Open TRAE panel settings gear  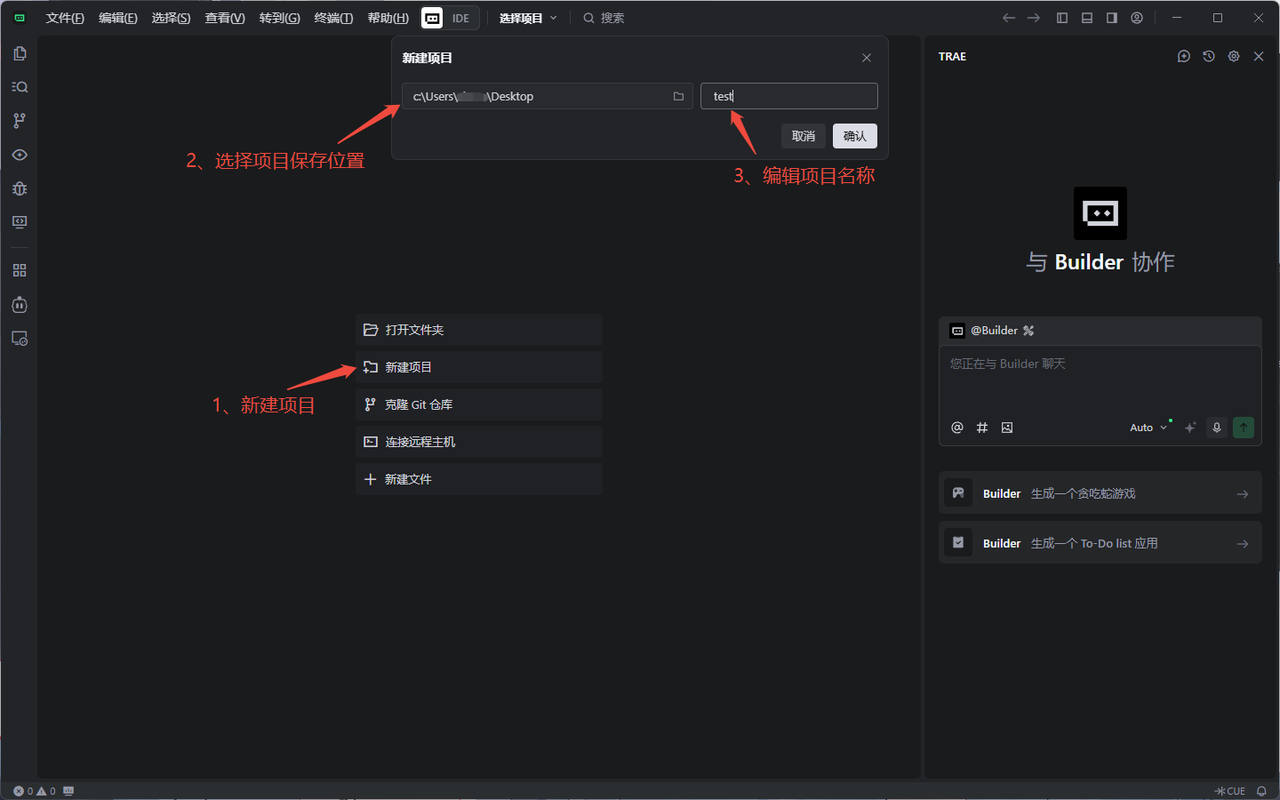[1234, 57]
